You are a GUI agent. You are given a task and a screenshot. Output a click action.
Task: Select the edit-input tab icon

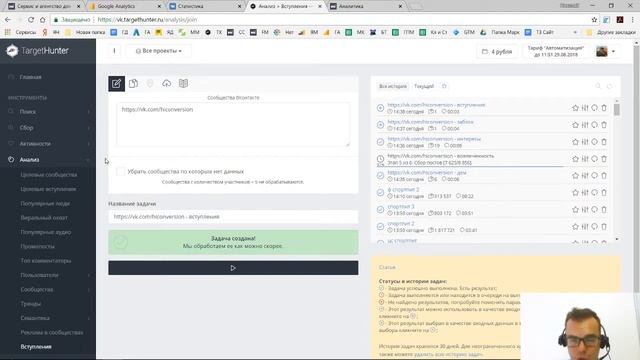pyautogui.click(x=116, y=84)
